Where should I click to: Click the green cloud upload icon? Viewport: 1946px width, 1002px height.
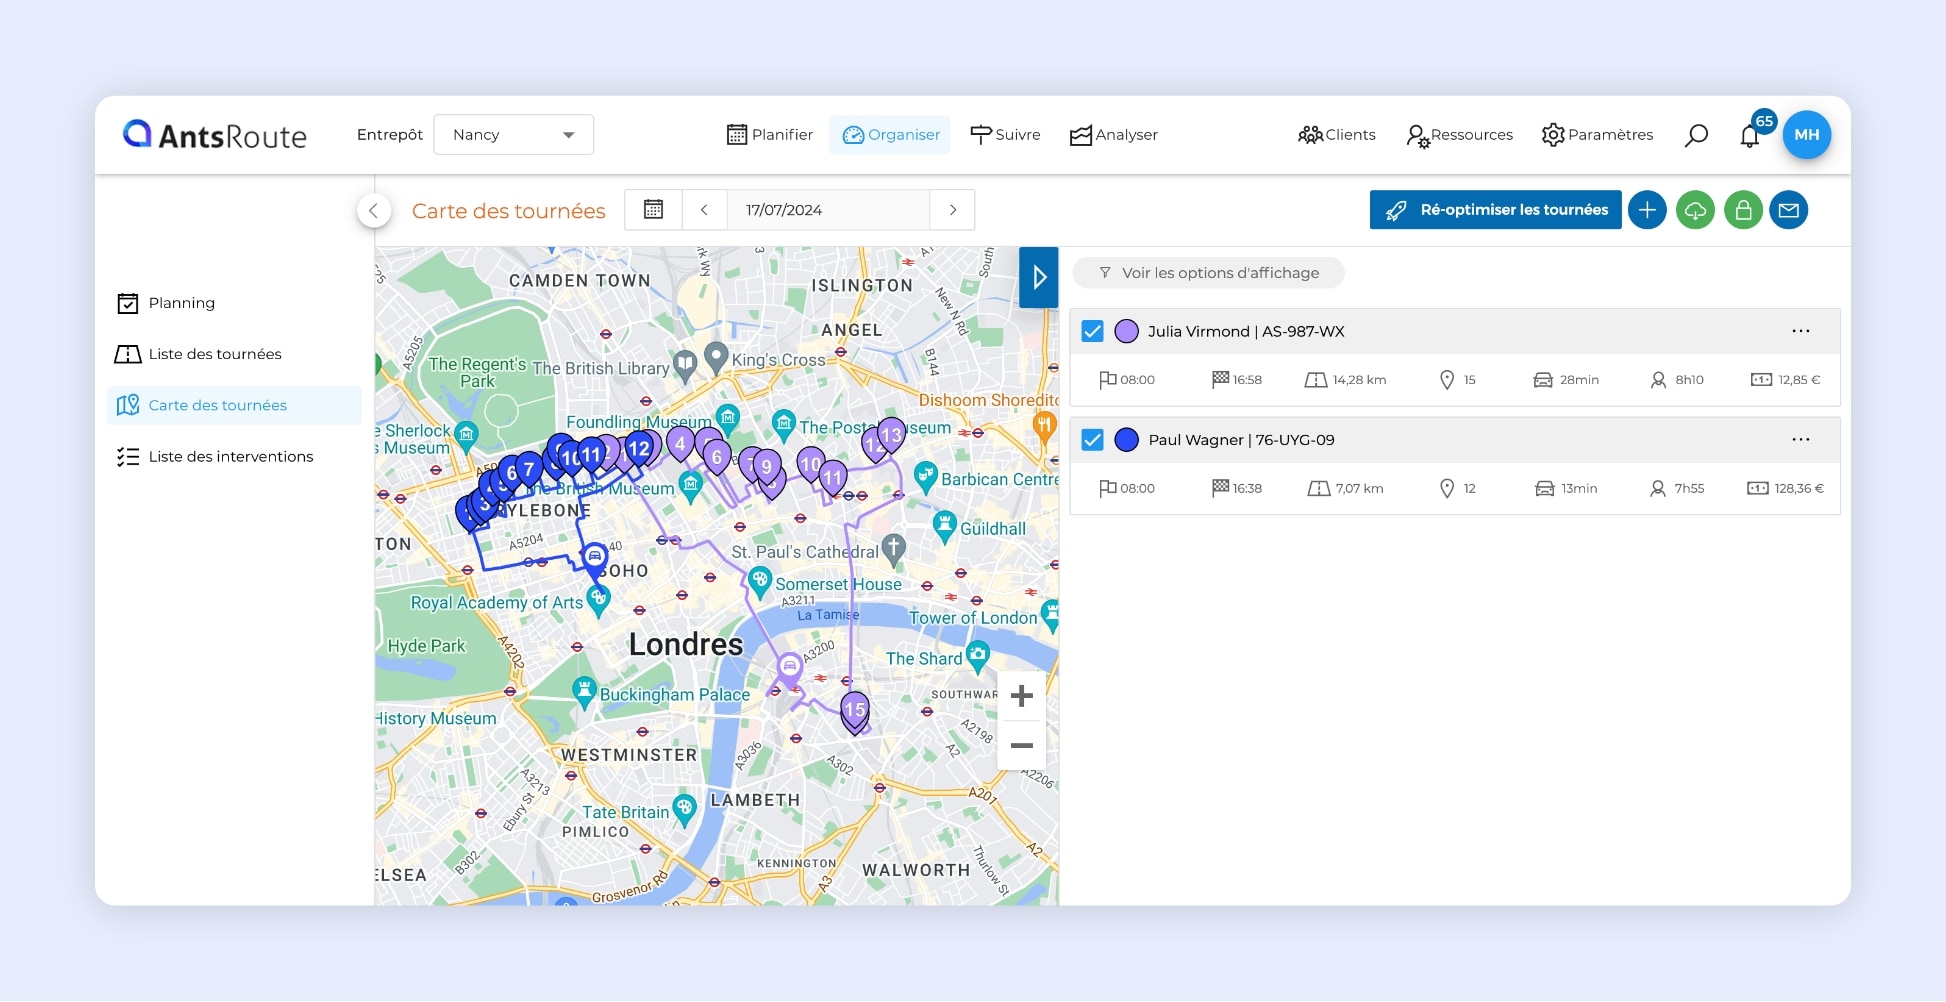(1695, 210)
